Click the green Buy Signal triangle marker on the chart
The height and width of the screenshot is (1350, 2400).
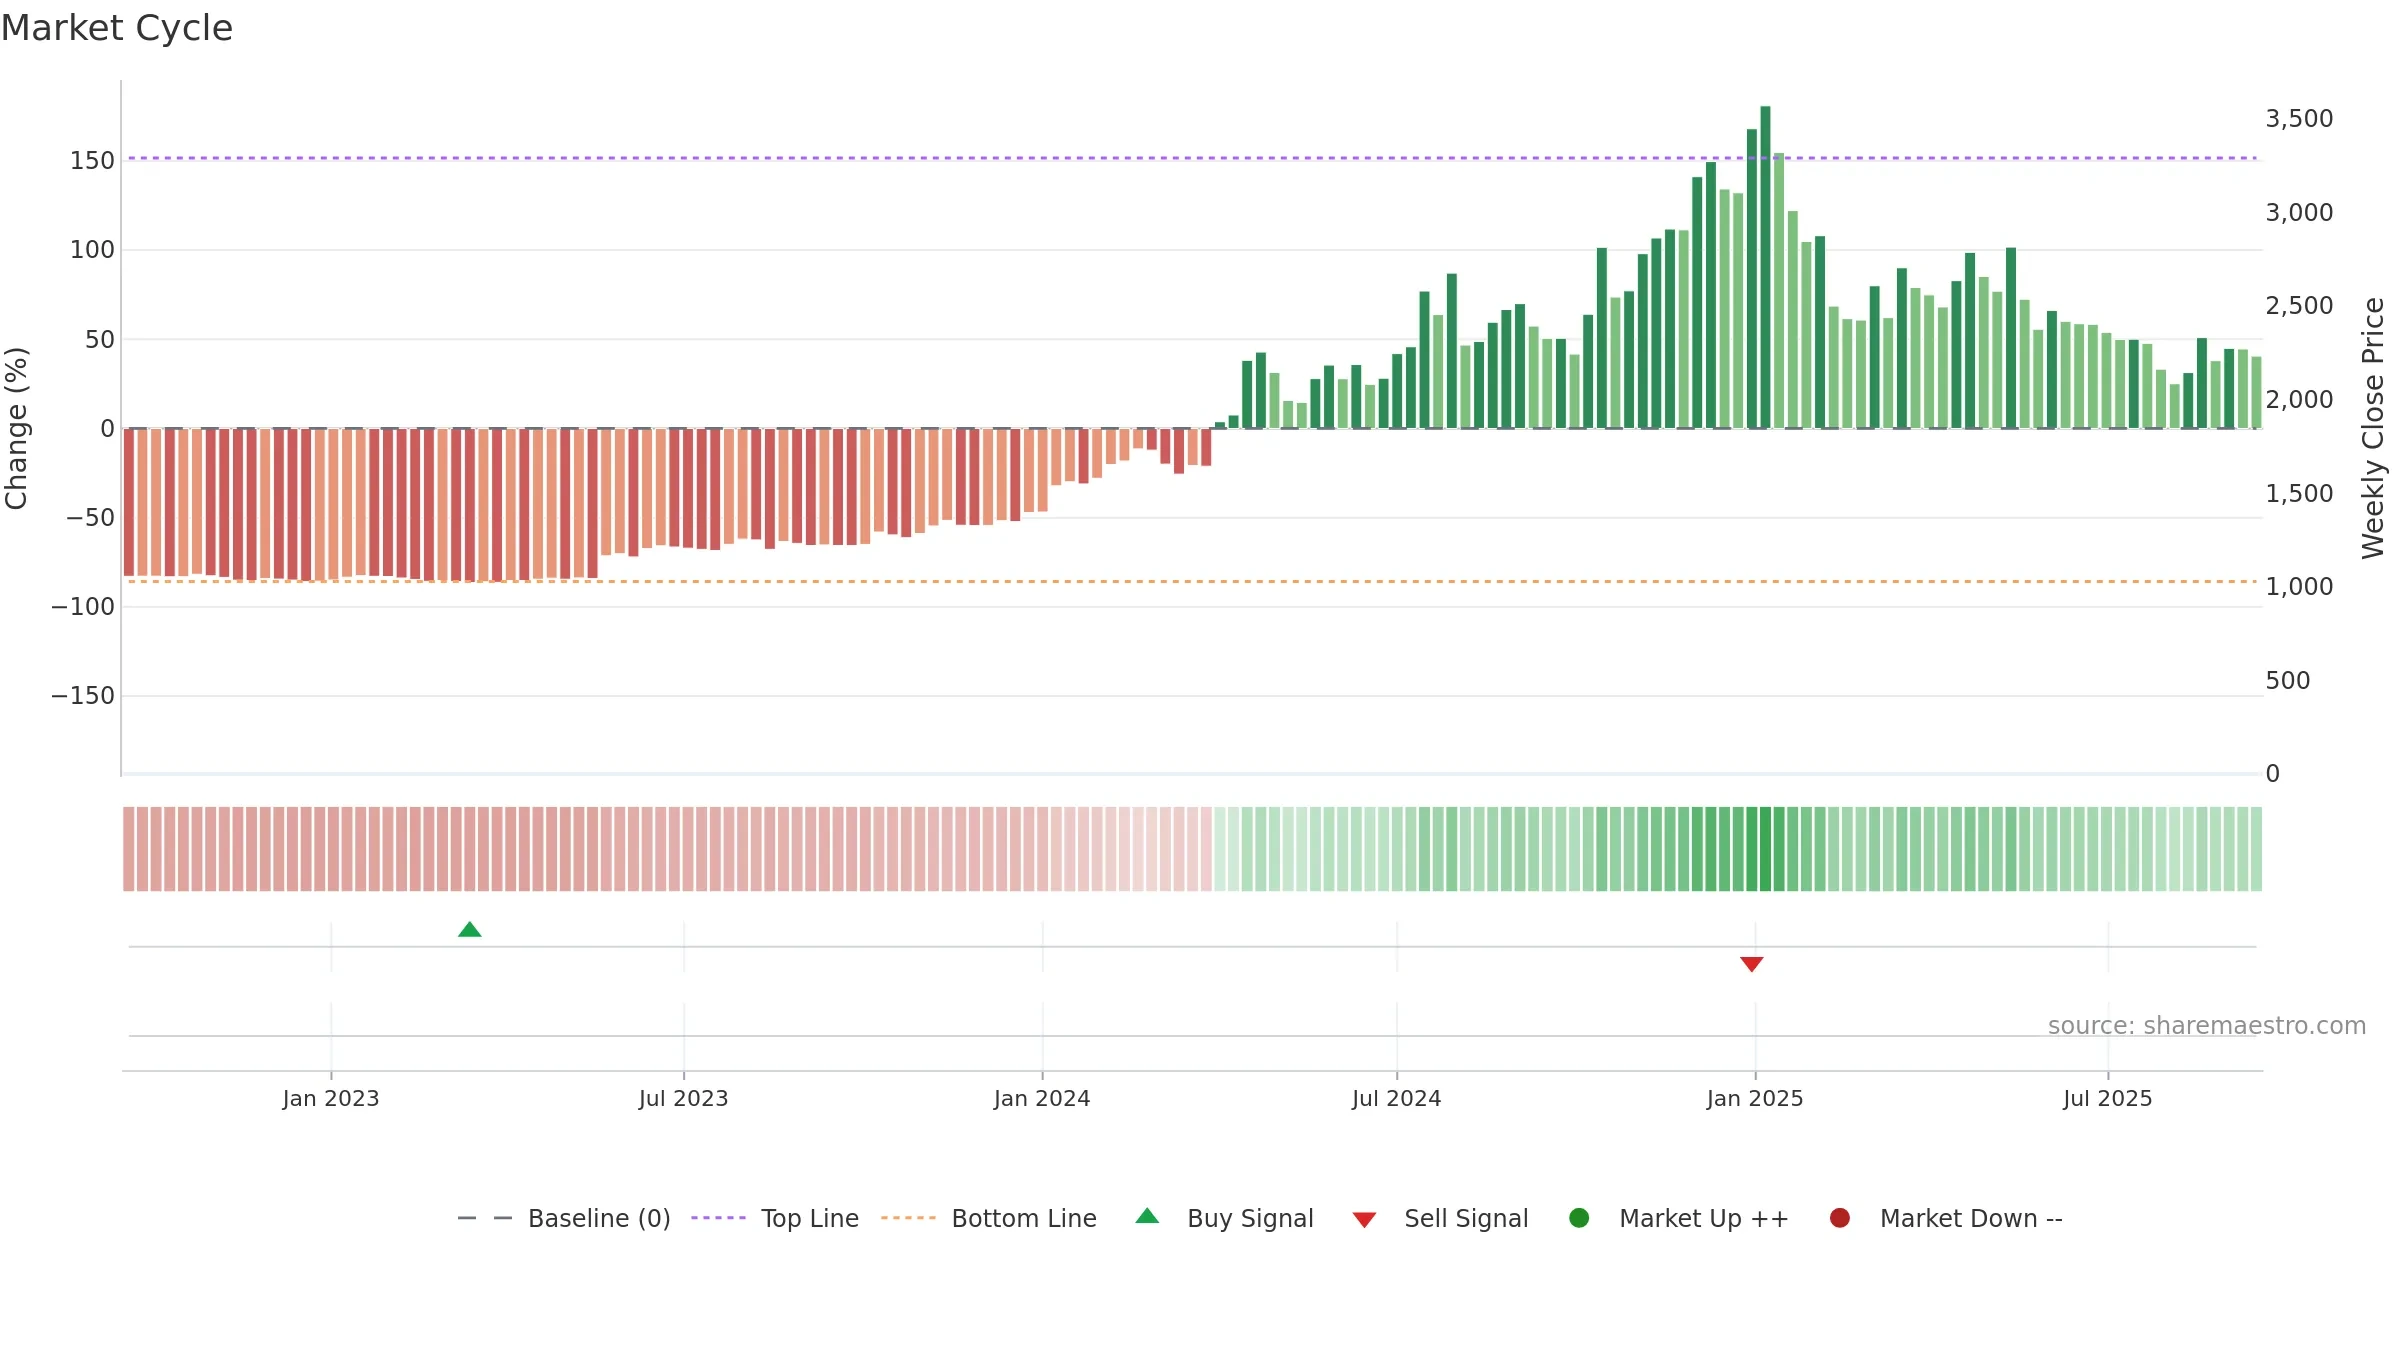tap(469, 930)
